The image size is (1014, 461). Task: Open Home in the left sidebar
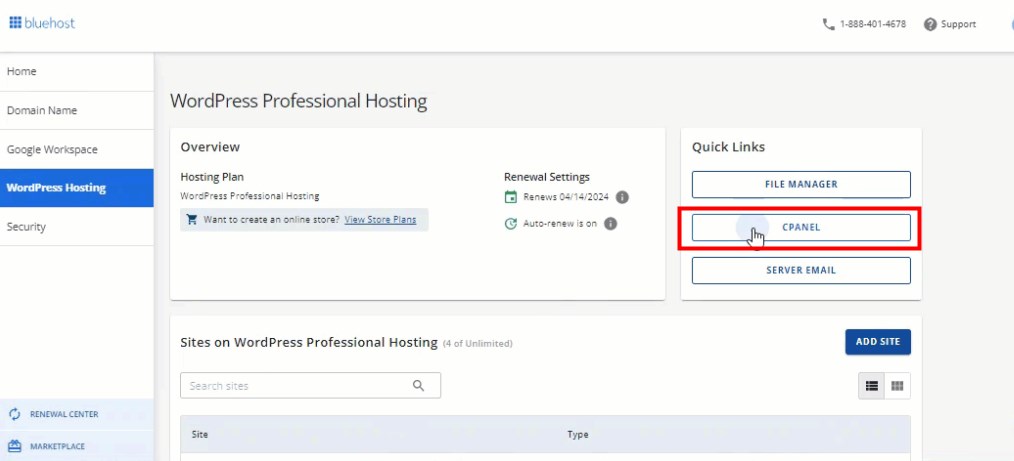[22, 72]
